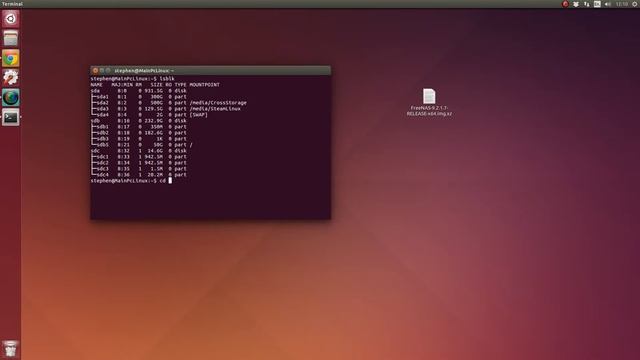
Task: Click the terminal title bar text
Action: click(x=144, y=71)
